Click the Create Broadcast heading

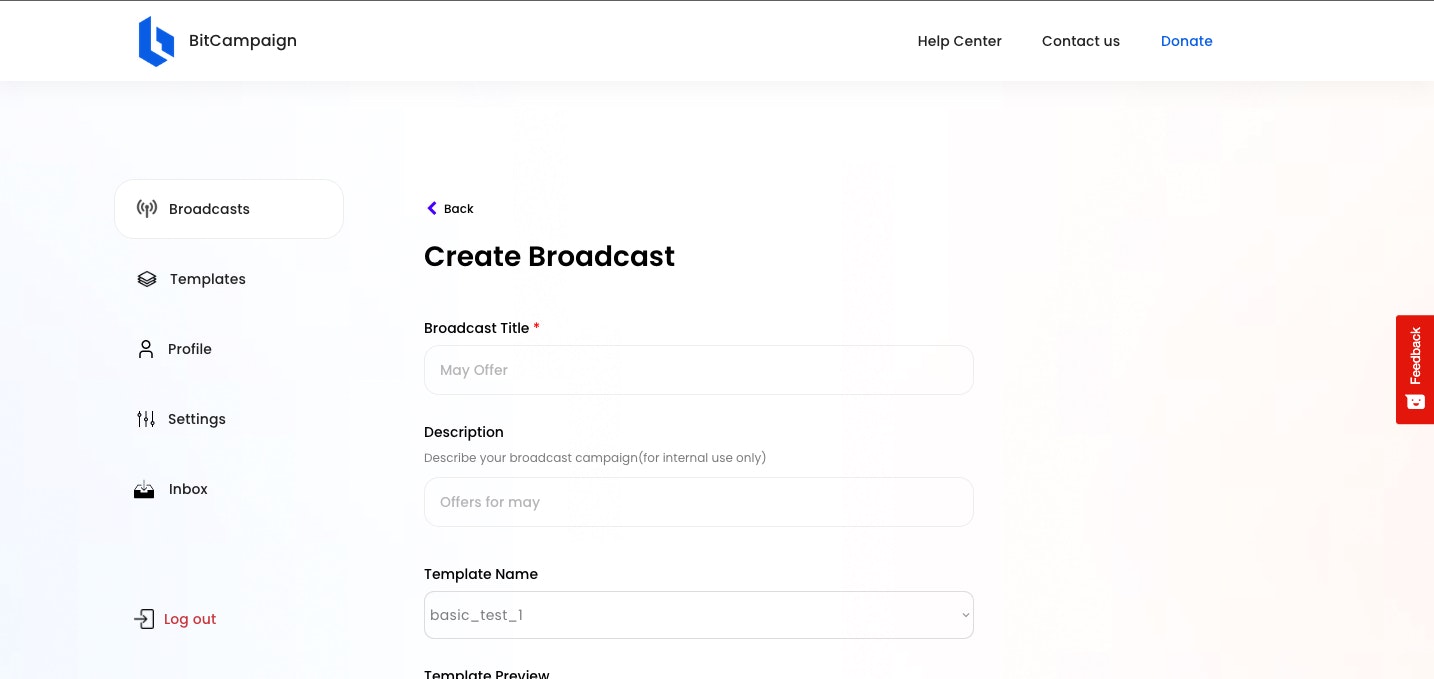pos(549,257)
